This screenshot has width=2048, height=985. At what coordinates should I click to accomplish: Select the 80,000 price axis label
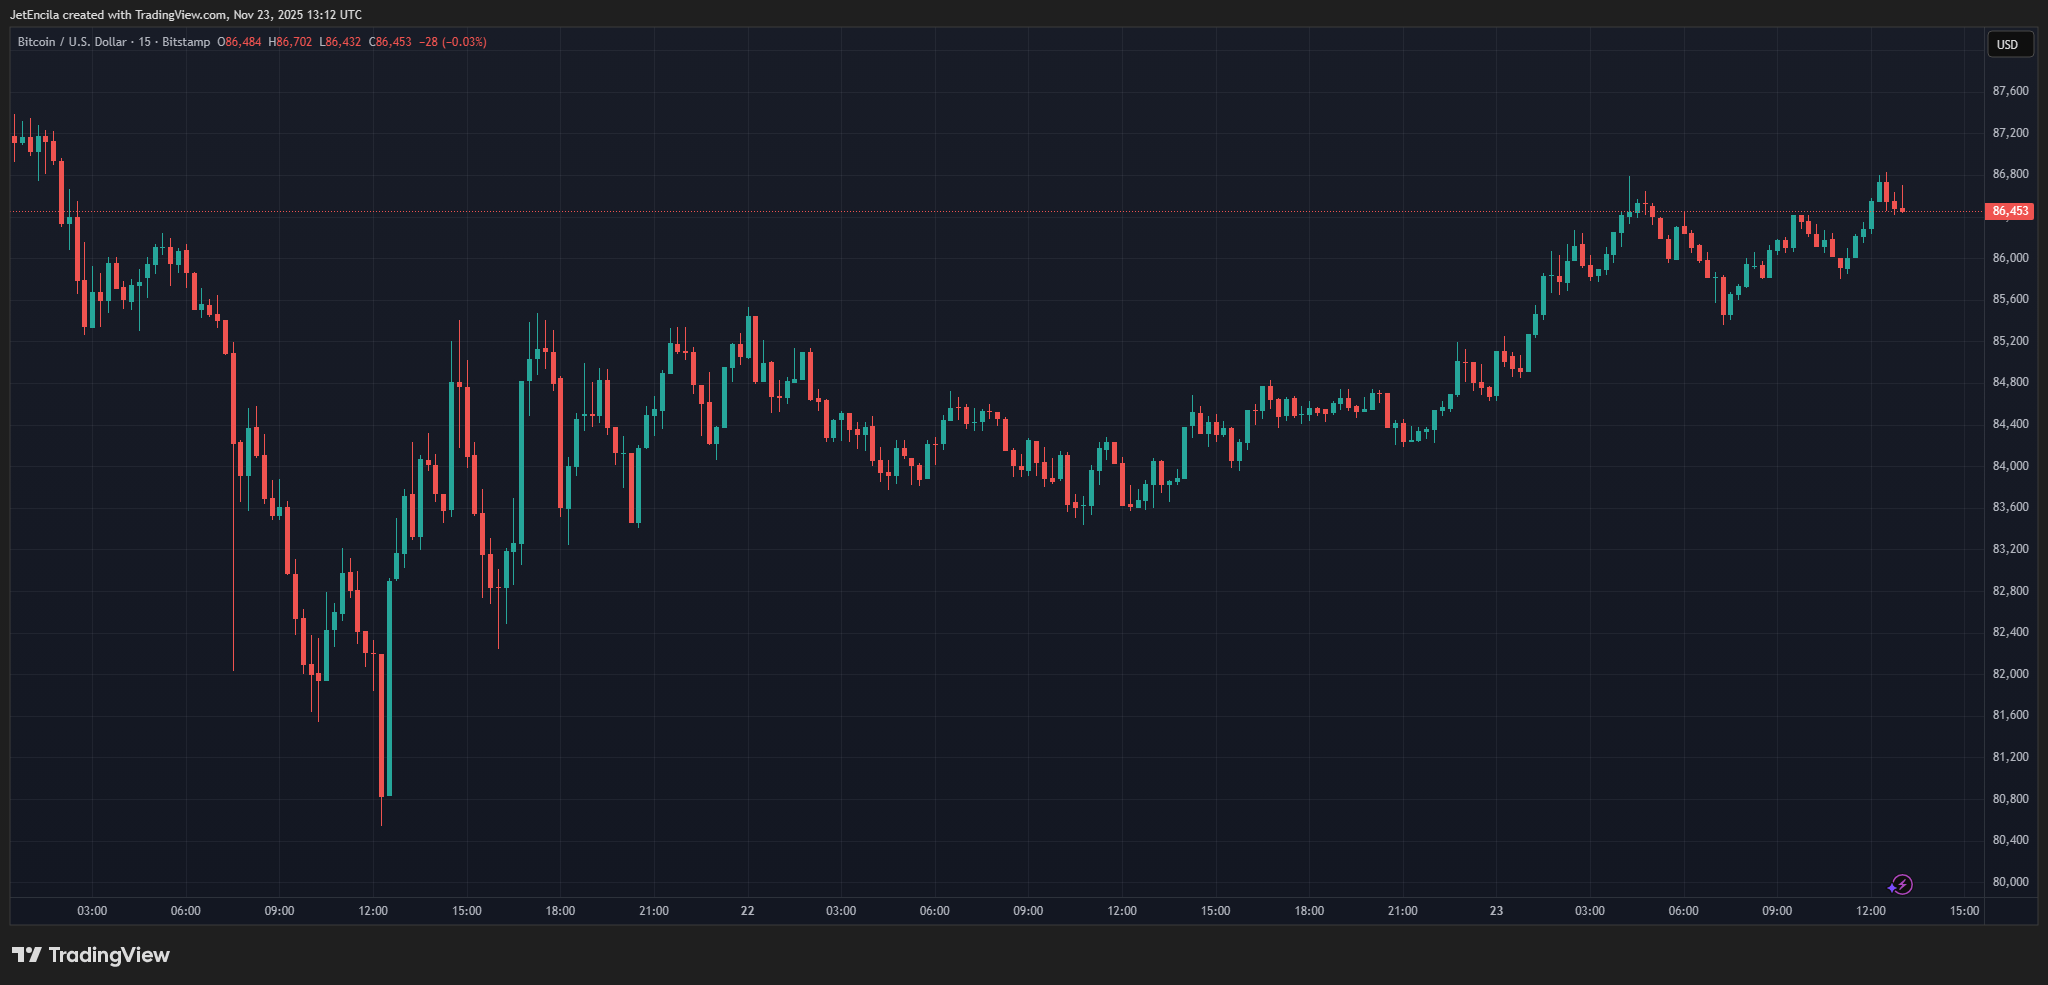tap(2010, 882)
